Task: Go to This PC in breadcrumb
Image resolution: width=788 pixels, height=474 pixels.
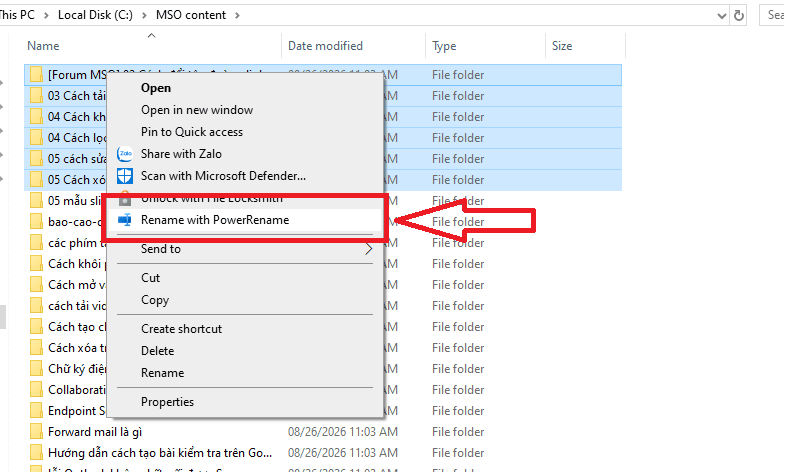Action: pos(17,15)
